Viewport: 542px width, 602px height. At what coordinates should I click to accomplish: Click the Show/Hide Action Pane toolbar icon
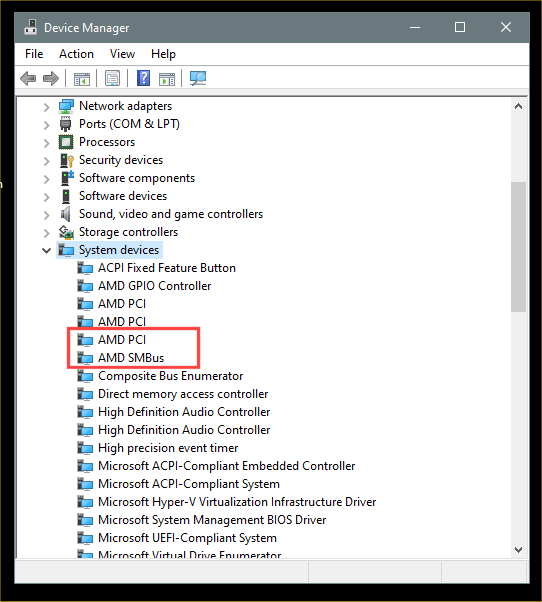click(x=167, y=79)
